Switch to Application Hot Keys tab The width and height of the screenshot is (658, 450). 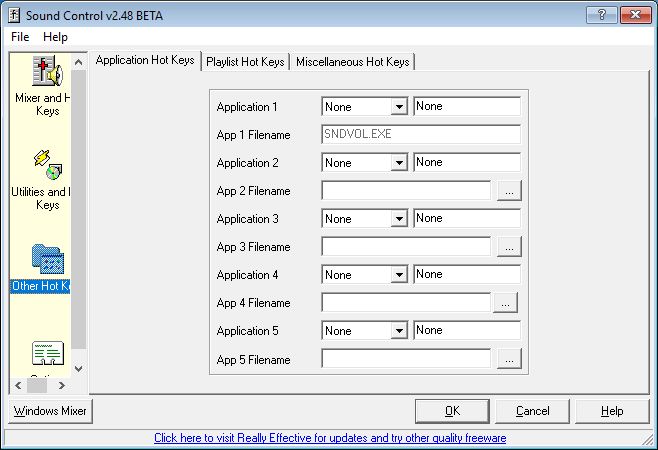[145, 60]
